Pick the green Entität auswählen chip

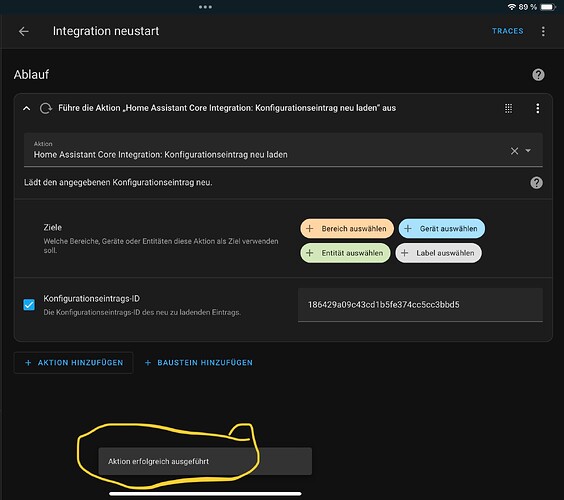click(345, 253)
